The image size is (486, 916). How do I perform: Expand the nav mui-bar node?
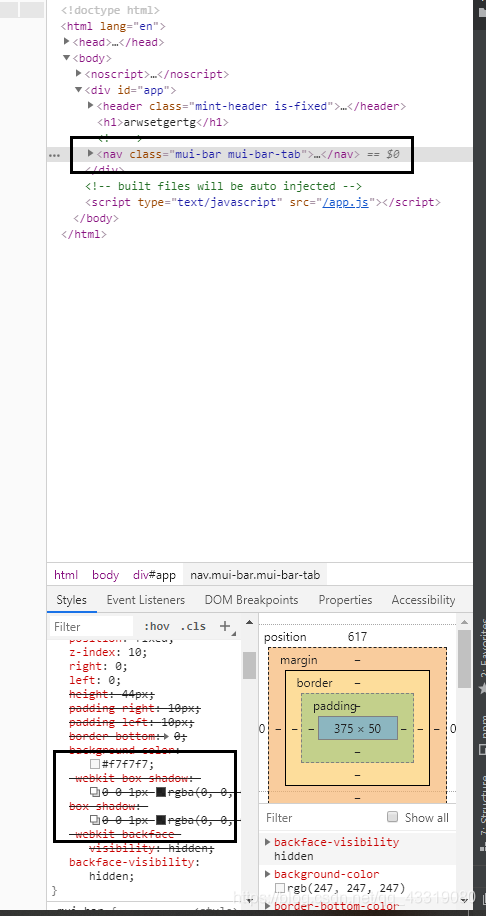(91, 154)
